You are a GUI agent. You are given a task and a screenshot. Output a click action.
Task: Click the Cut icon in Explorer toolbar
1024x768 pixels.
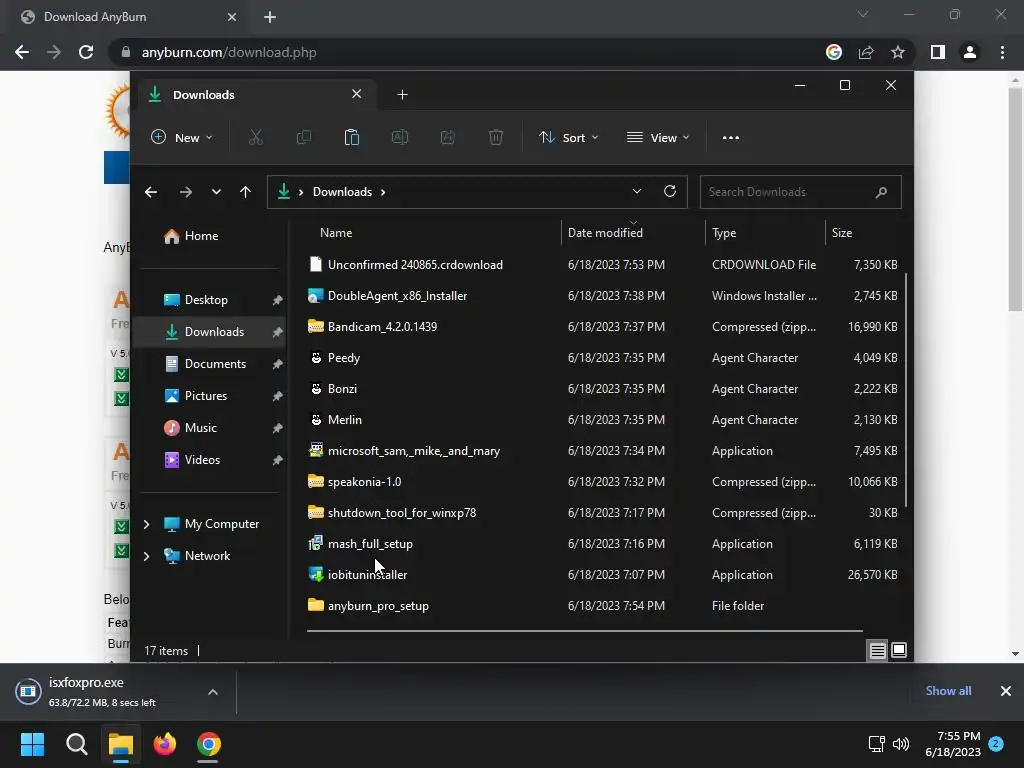[255, 137]
